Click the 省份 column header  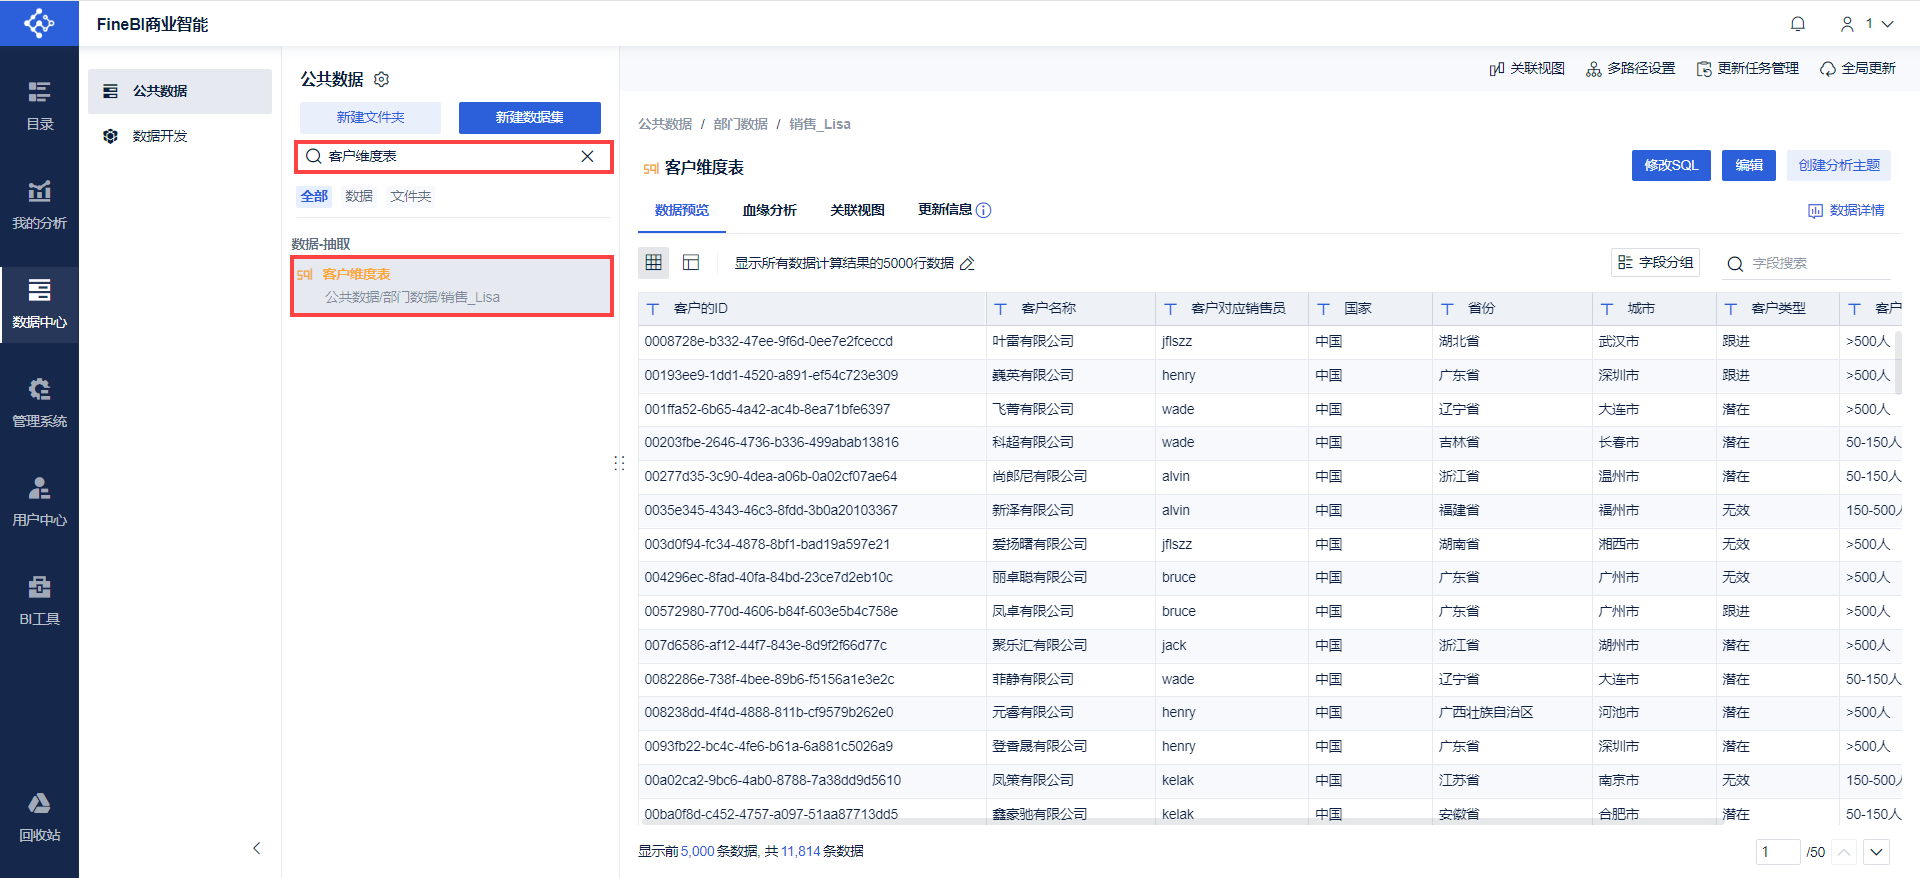click(1512, 309)
